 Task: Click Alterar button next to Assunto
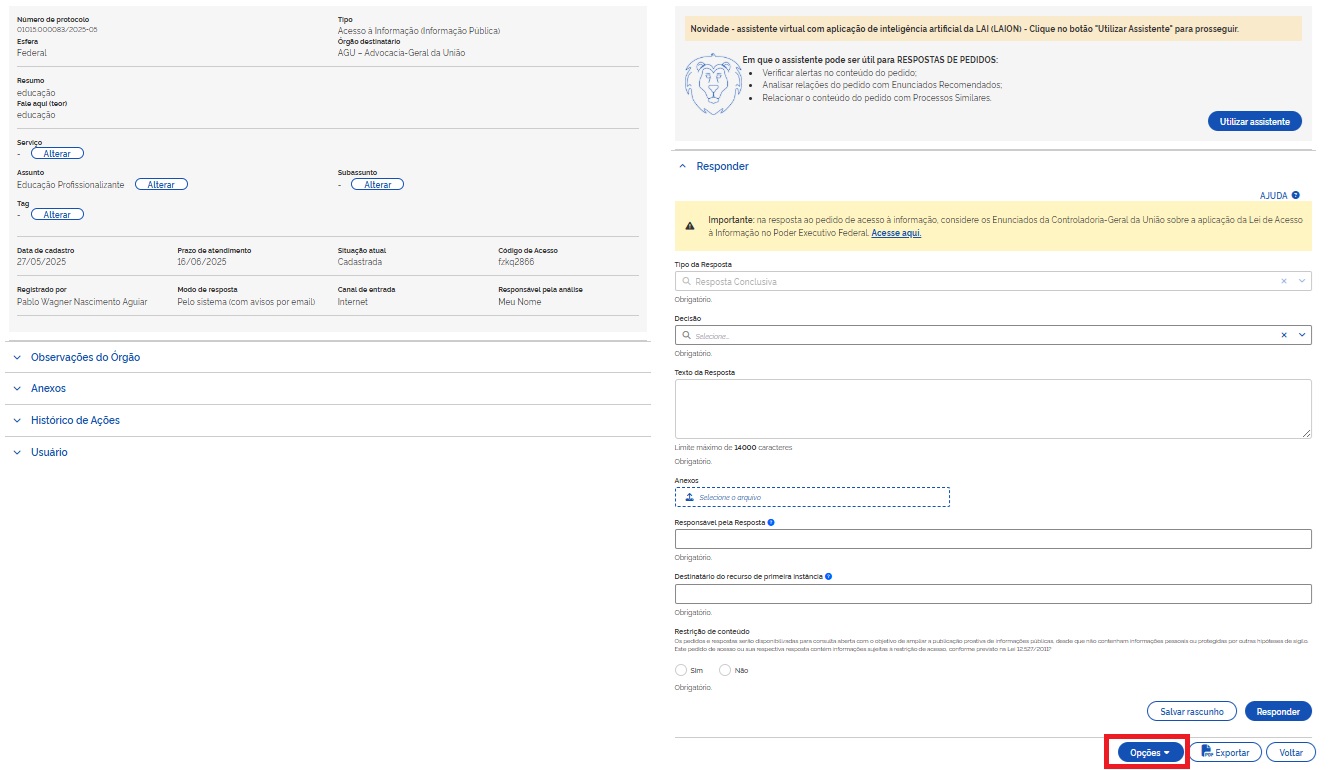click(161, 185)
